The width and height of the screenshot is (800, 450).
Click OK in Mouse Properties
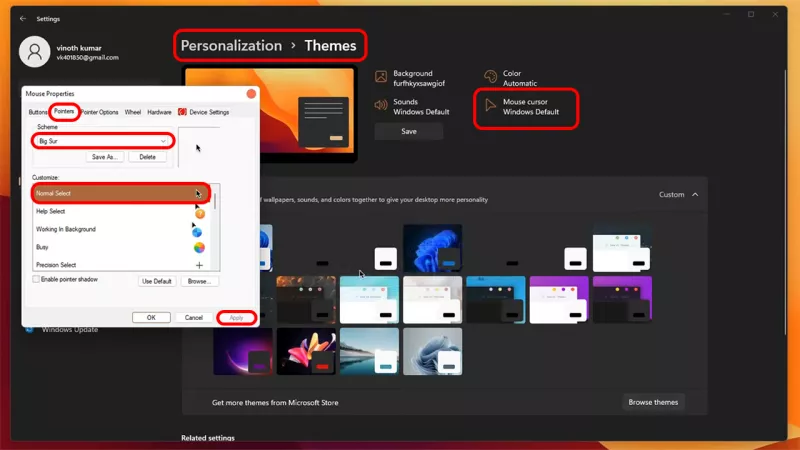(151, 317)
